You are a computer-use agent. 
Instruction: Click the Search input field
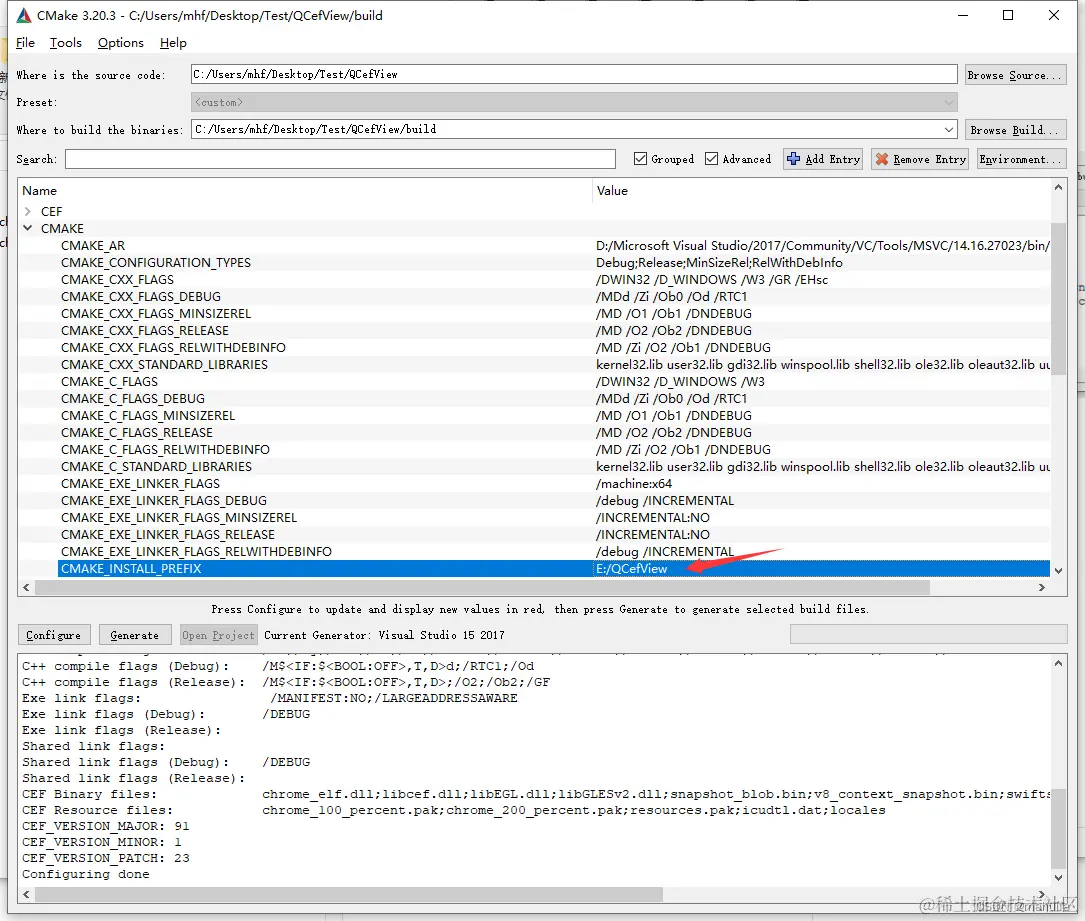340,158
